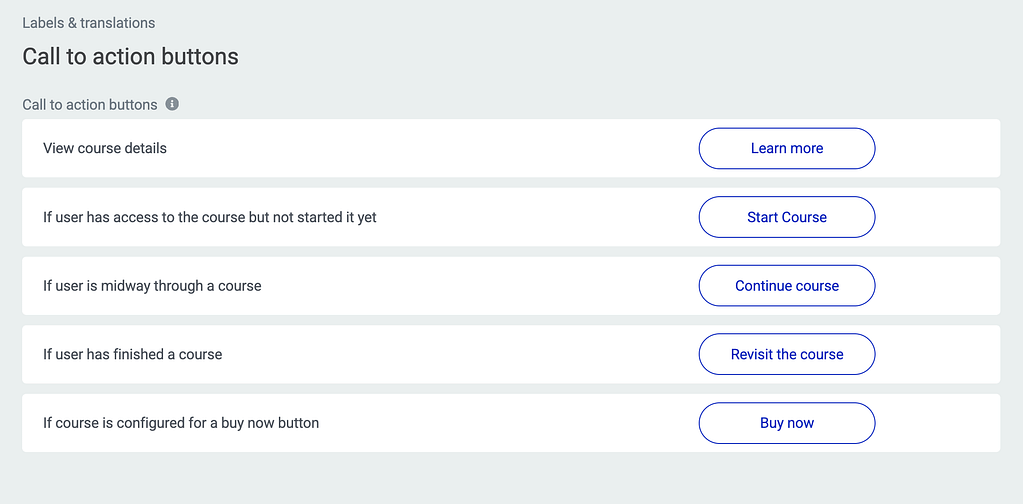Click the 'not started it yet' description text
Image resolution: width=1023 pixels, height=504 pixels.
210,217
